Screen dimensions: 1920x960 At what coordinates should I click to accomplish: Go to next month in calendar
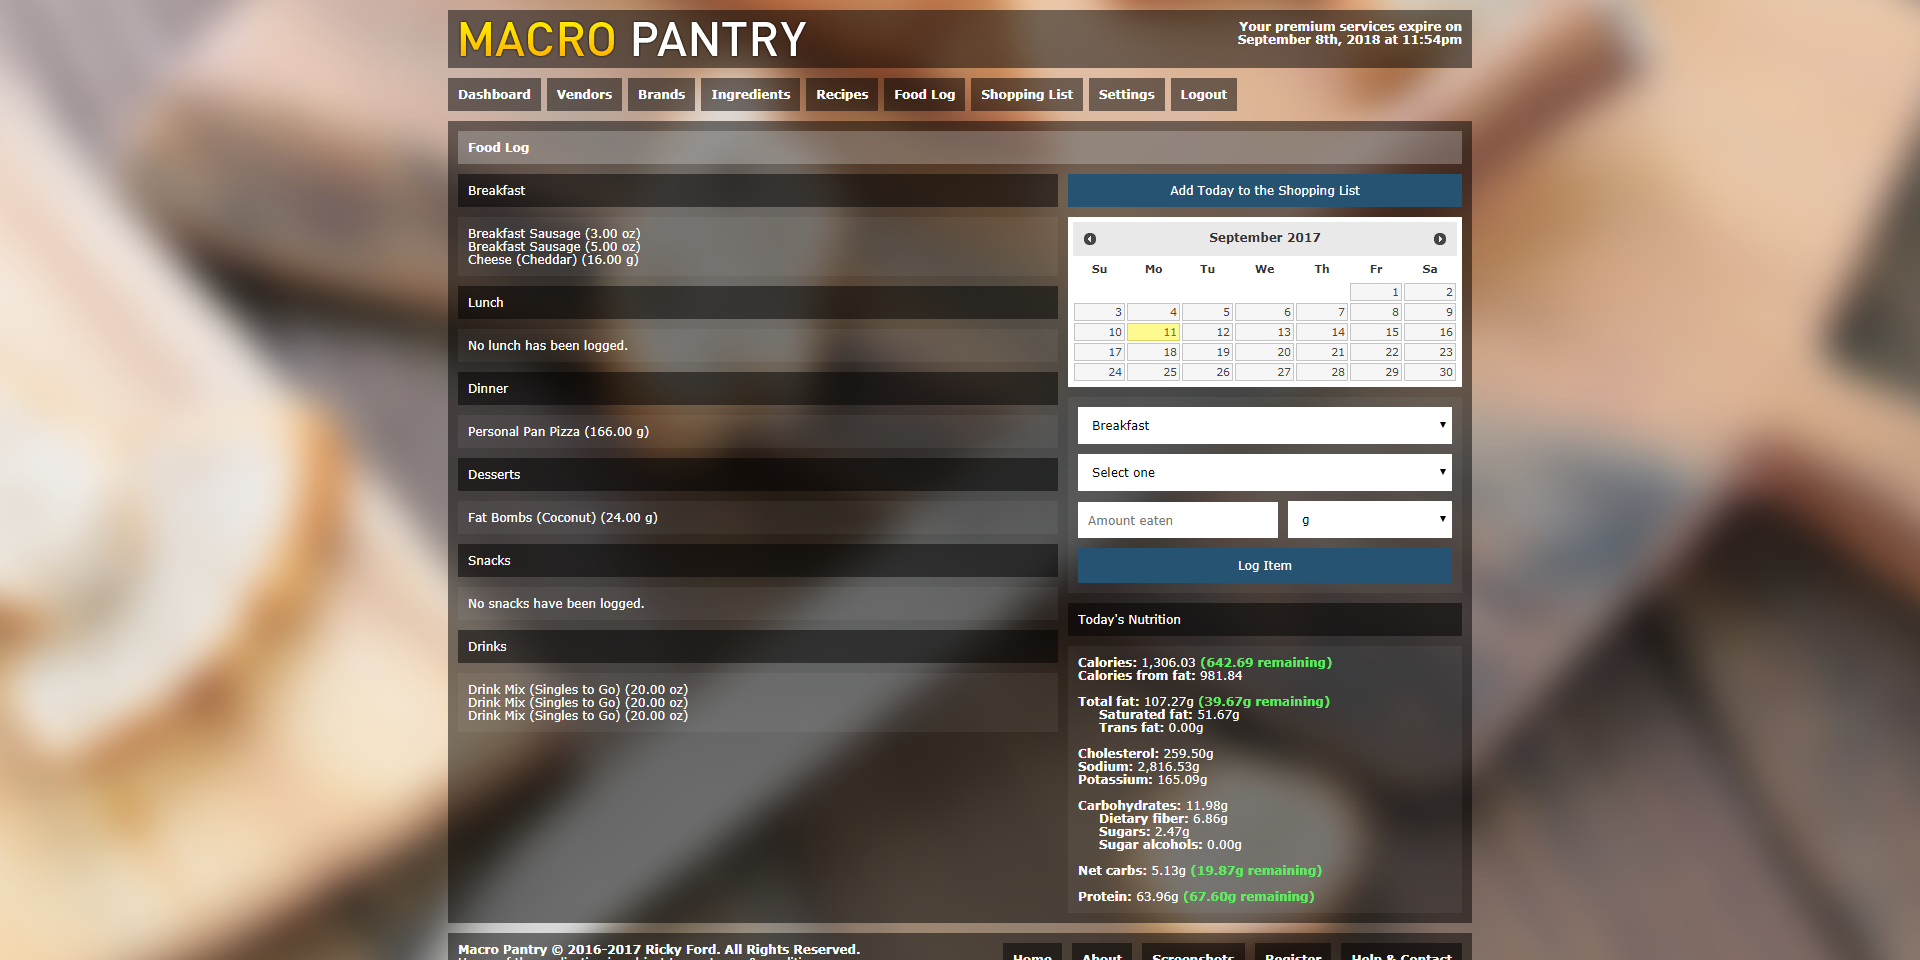tap(1439, 239)
